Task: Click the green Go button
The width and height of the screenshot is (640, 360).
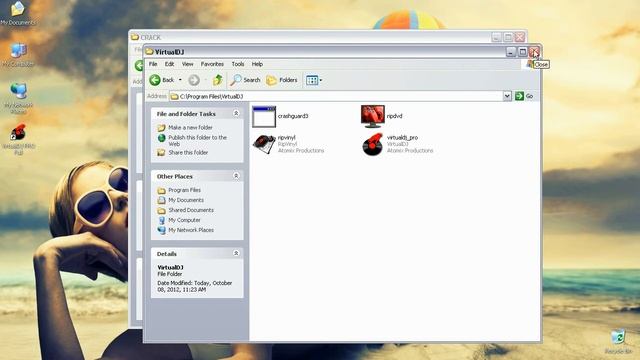Action: (524, 96)
